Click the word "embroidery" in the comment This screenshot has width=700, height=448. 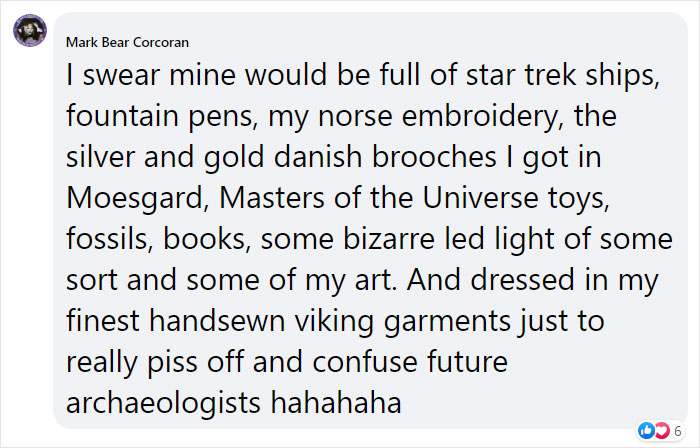click(x=482, y=116)
